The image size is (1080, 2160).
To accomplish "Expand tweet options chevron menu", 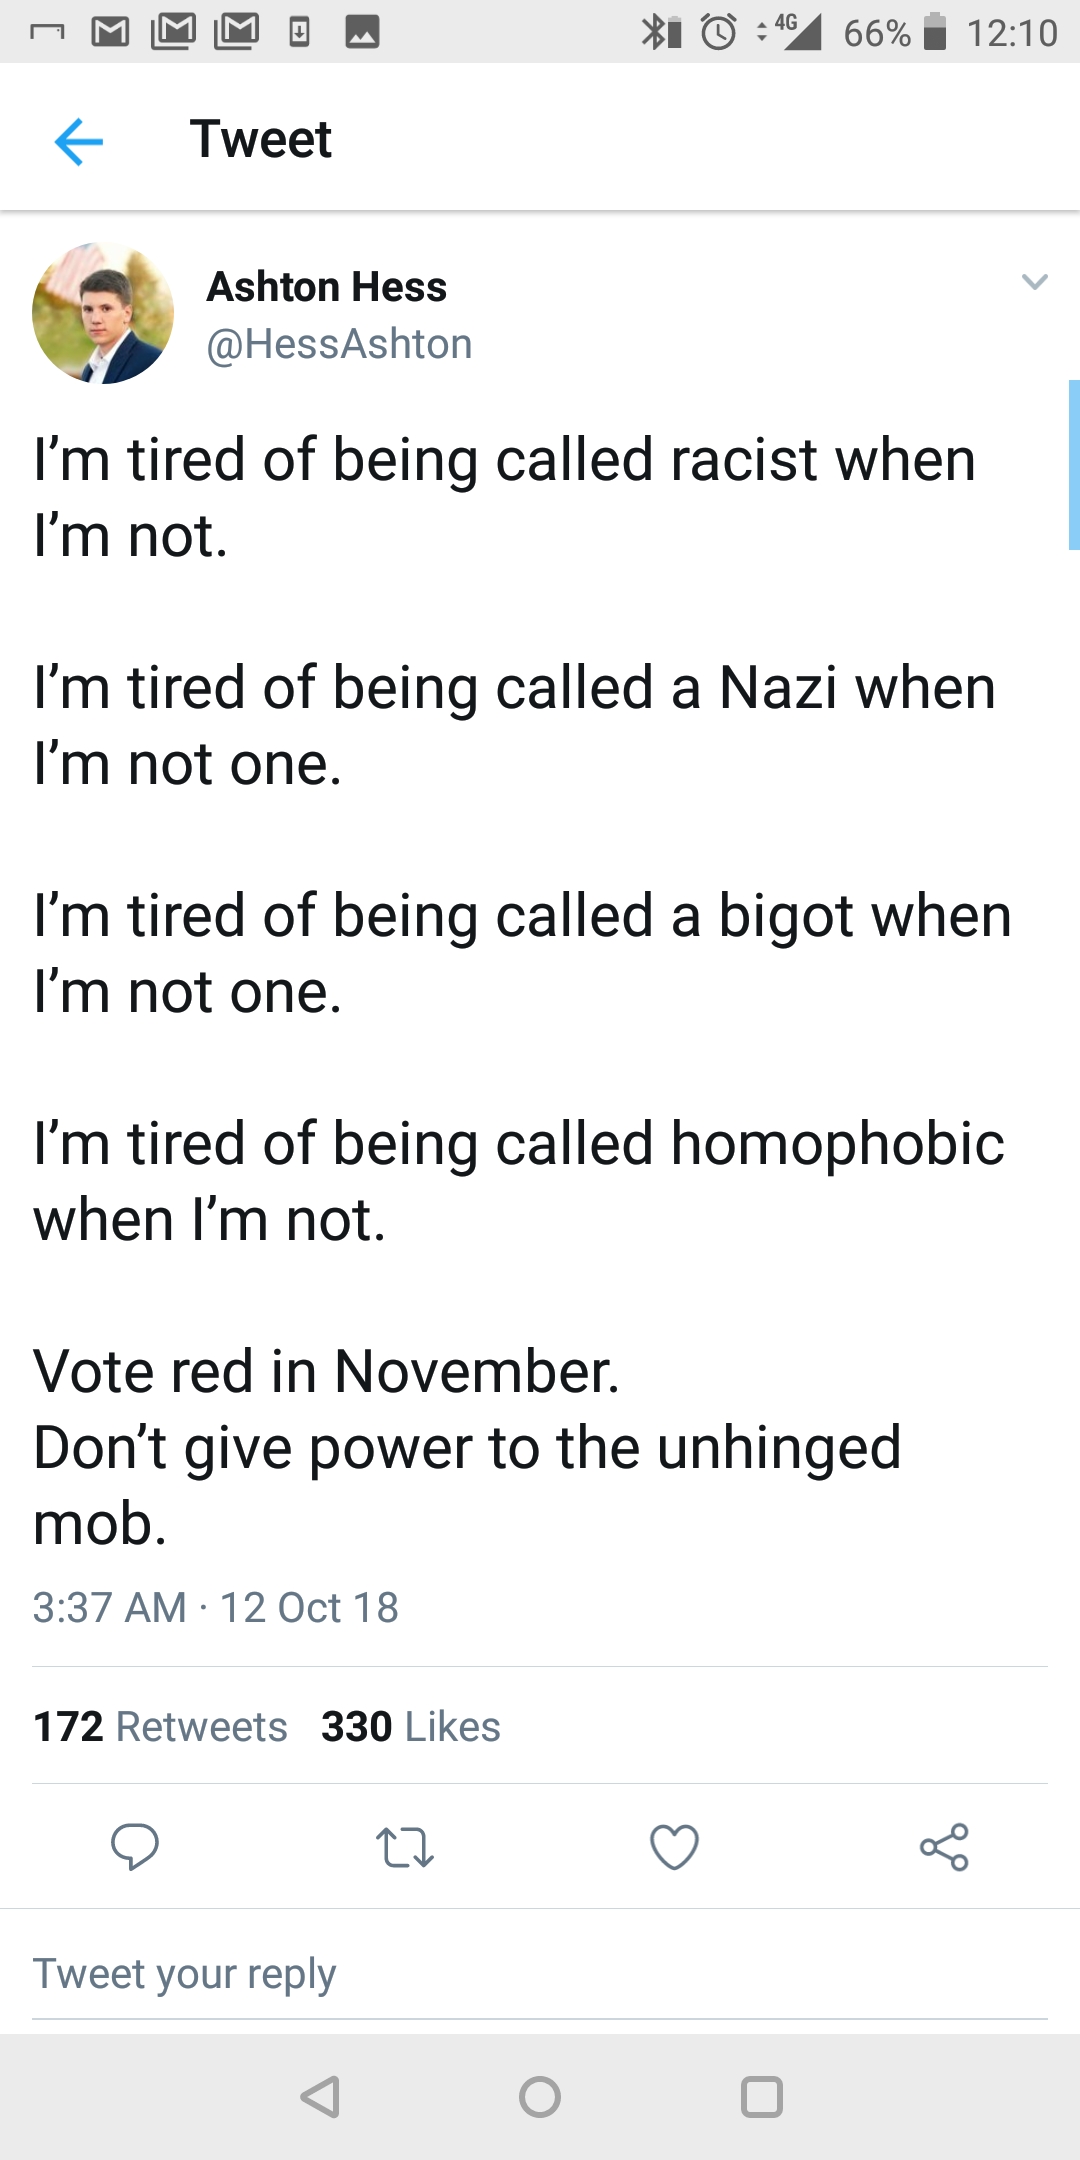I will click(1035, 282).
